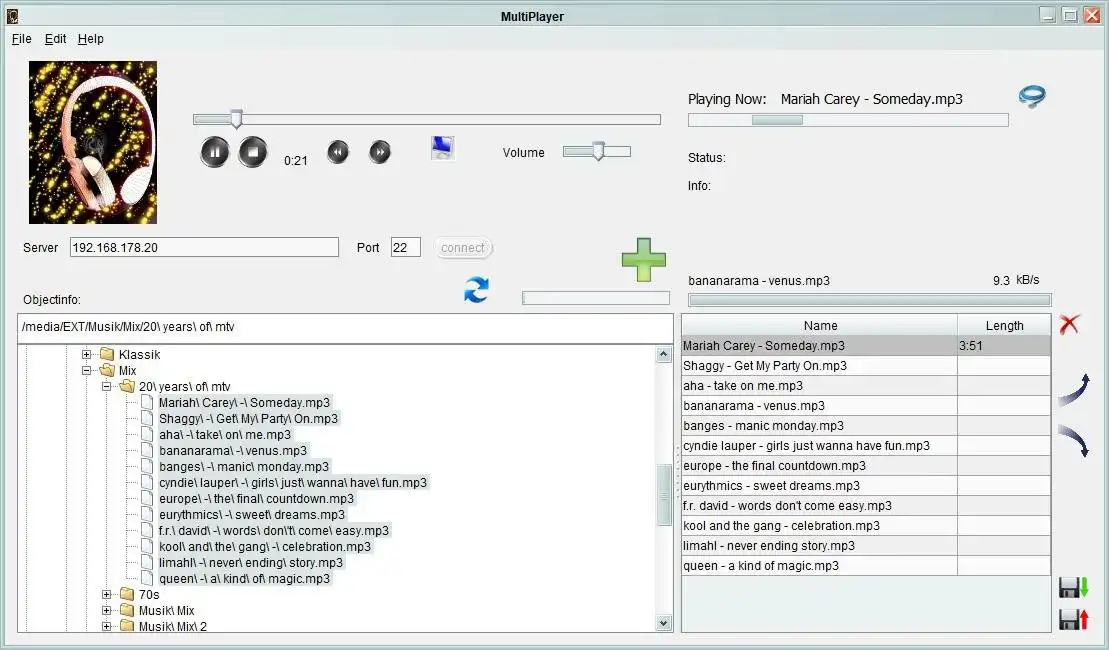Screen dimensions: 1109x650
Task: Select playlist row queen - a kind of magic.mp3
Action: 866,566
